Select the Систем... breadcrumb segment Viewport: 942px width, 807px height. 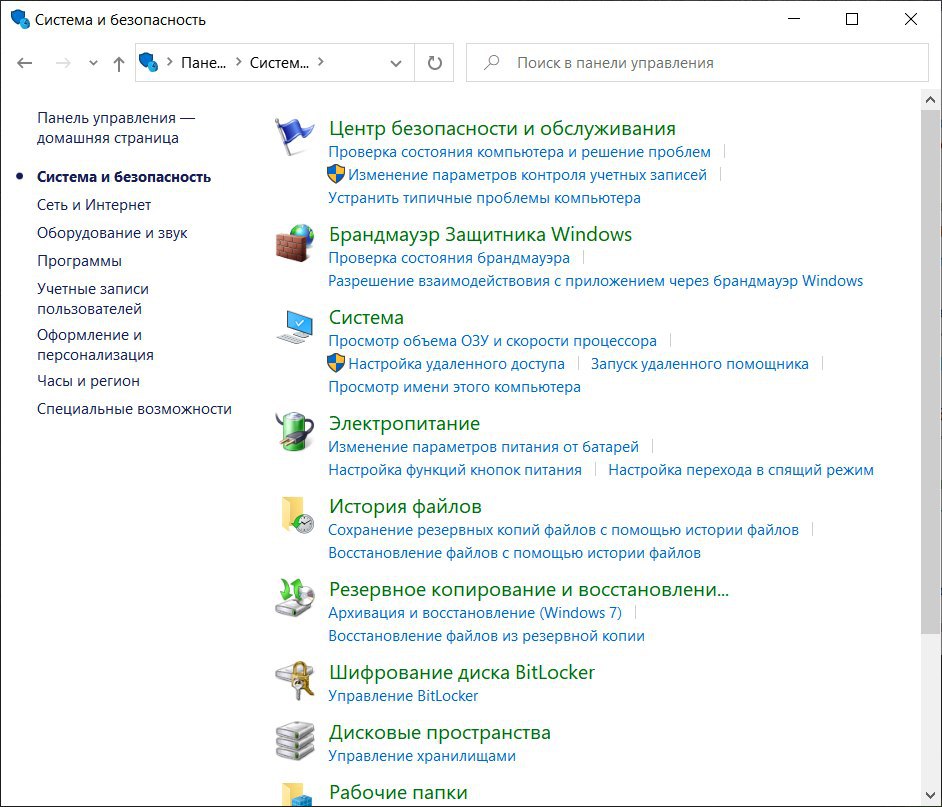tap(279, 62)
